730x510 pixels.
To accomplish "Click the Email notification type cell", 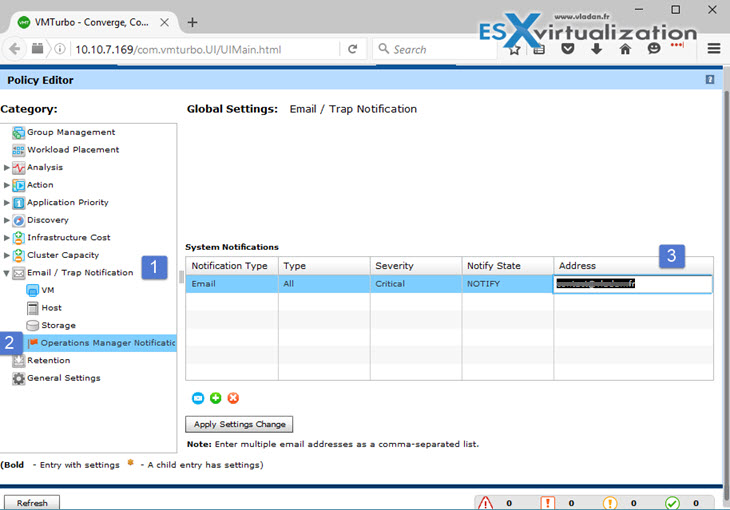I will coord(232,284).
